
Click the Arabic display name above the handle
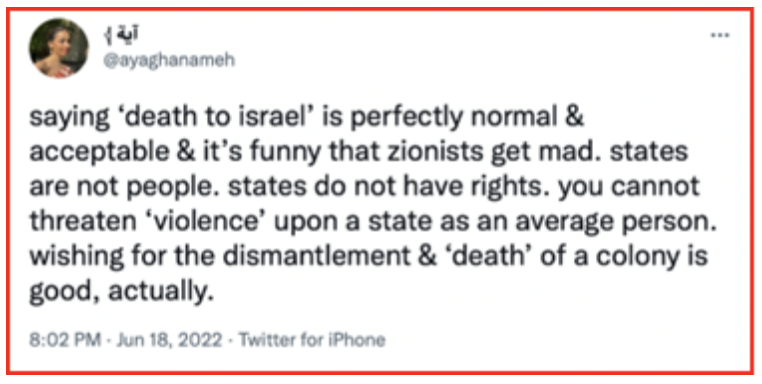click(x=121, y=35)
